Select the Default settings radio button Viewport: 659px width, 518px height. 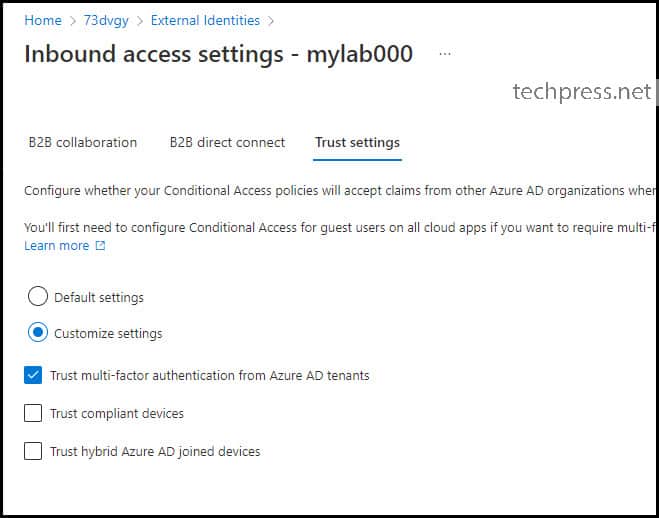click(x=38, y=296)
